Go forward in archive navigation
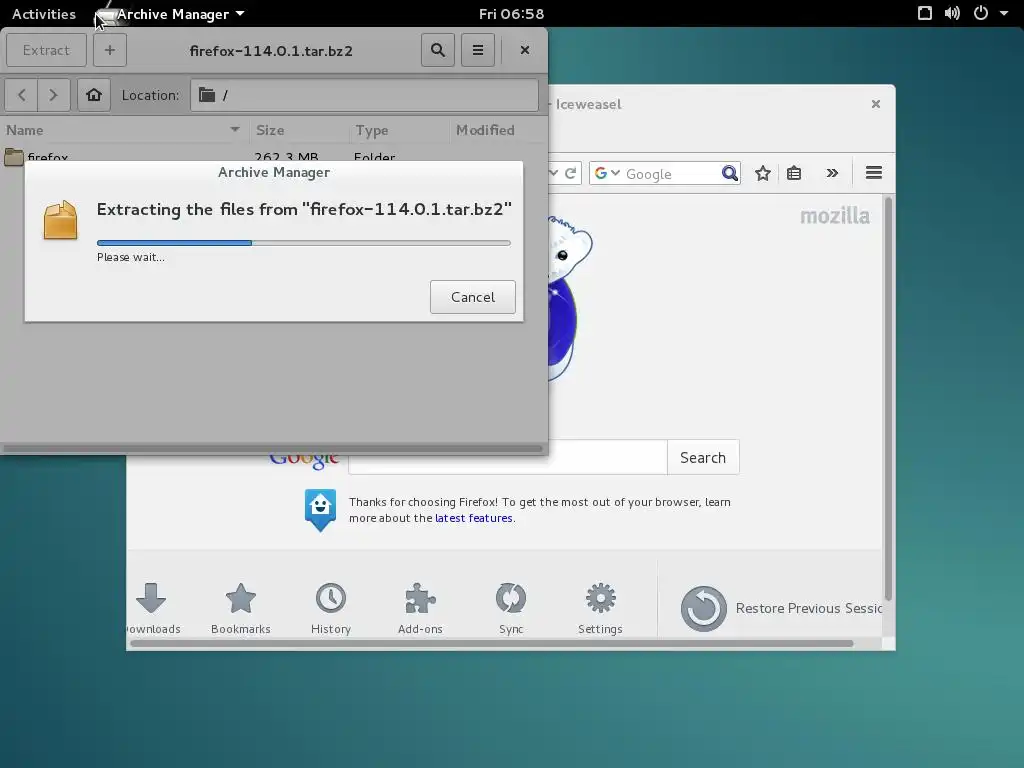 (x=54, y=95)
